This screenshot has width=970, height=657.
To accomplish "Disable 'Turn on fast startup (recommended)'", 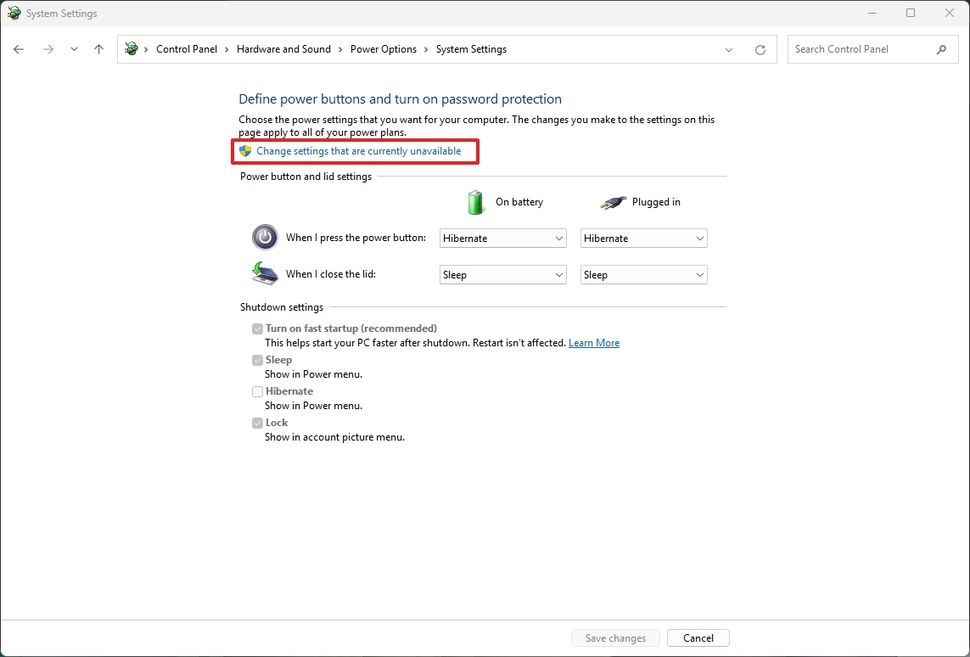I will (257, 328).
